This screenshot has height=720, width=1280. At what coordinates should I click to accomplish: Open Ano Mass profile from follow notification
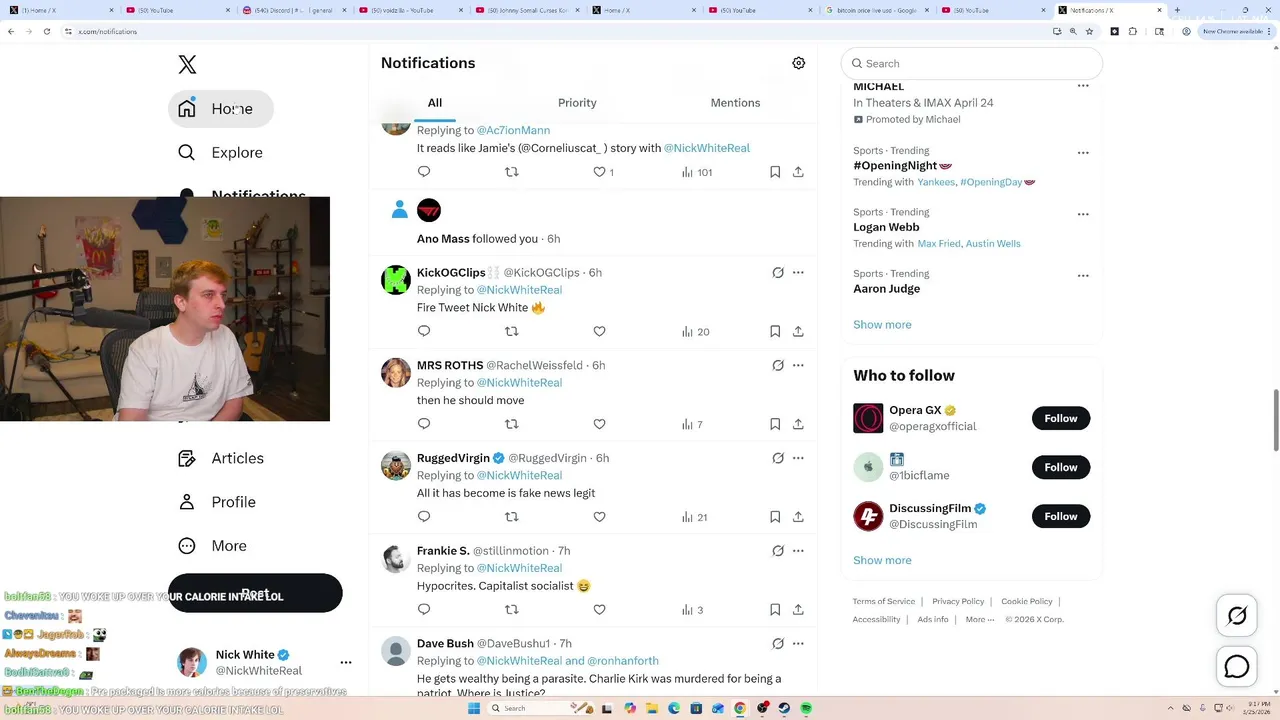[x=443, y=239]
